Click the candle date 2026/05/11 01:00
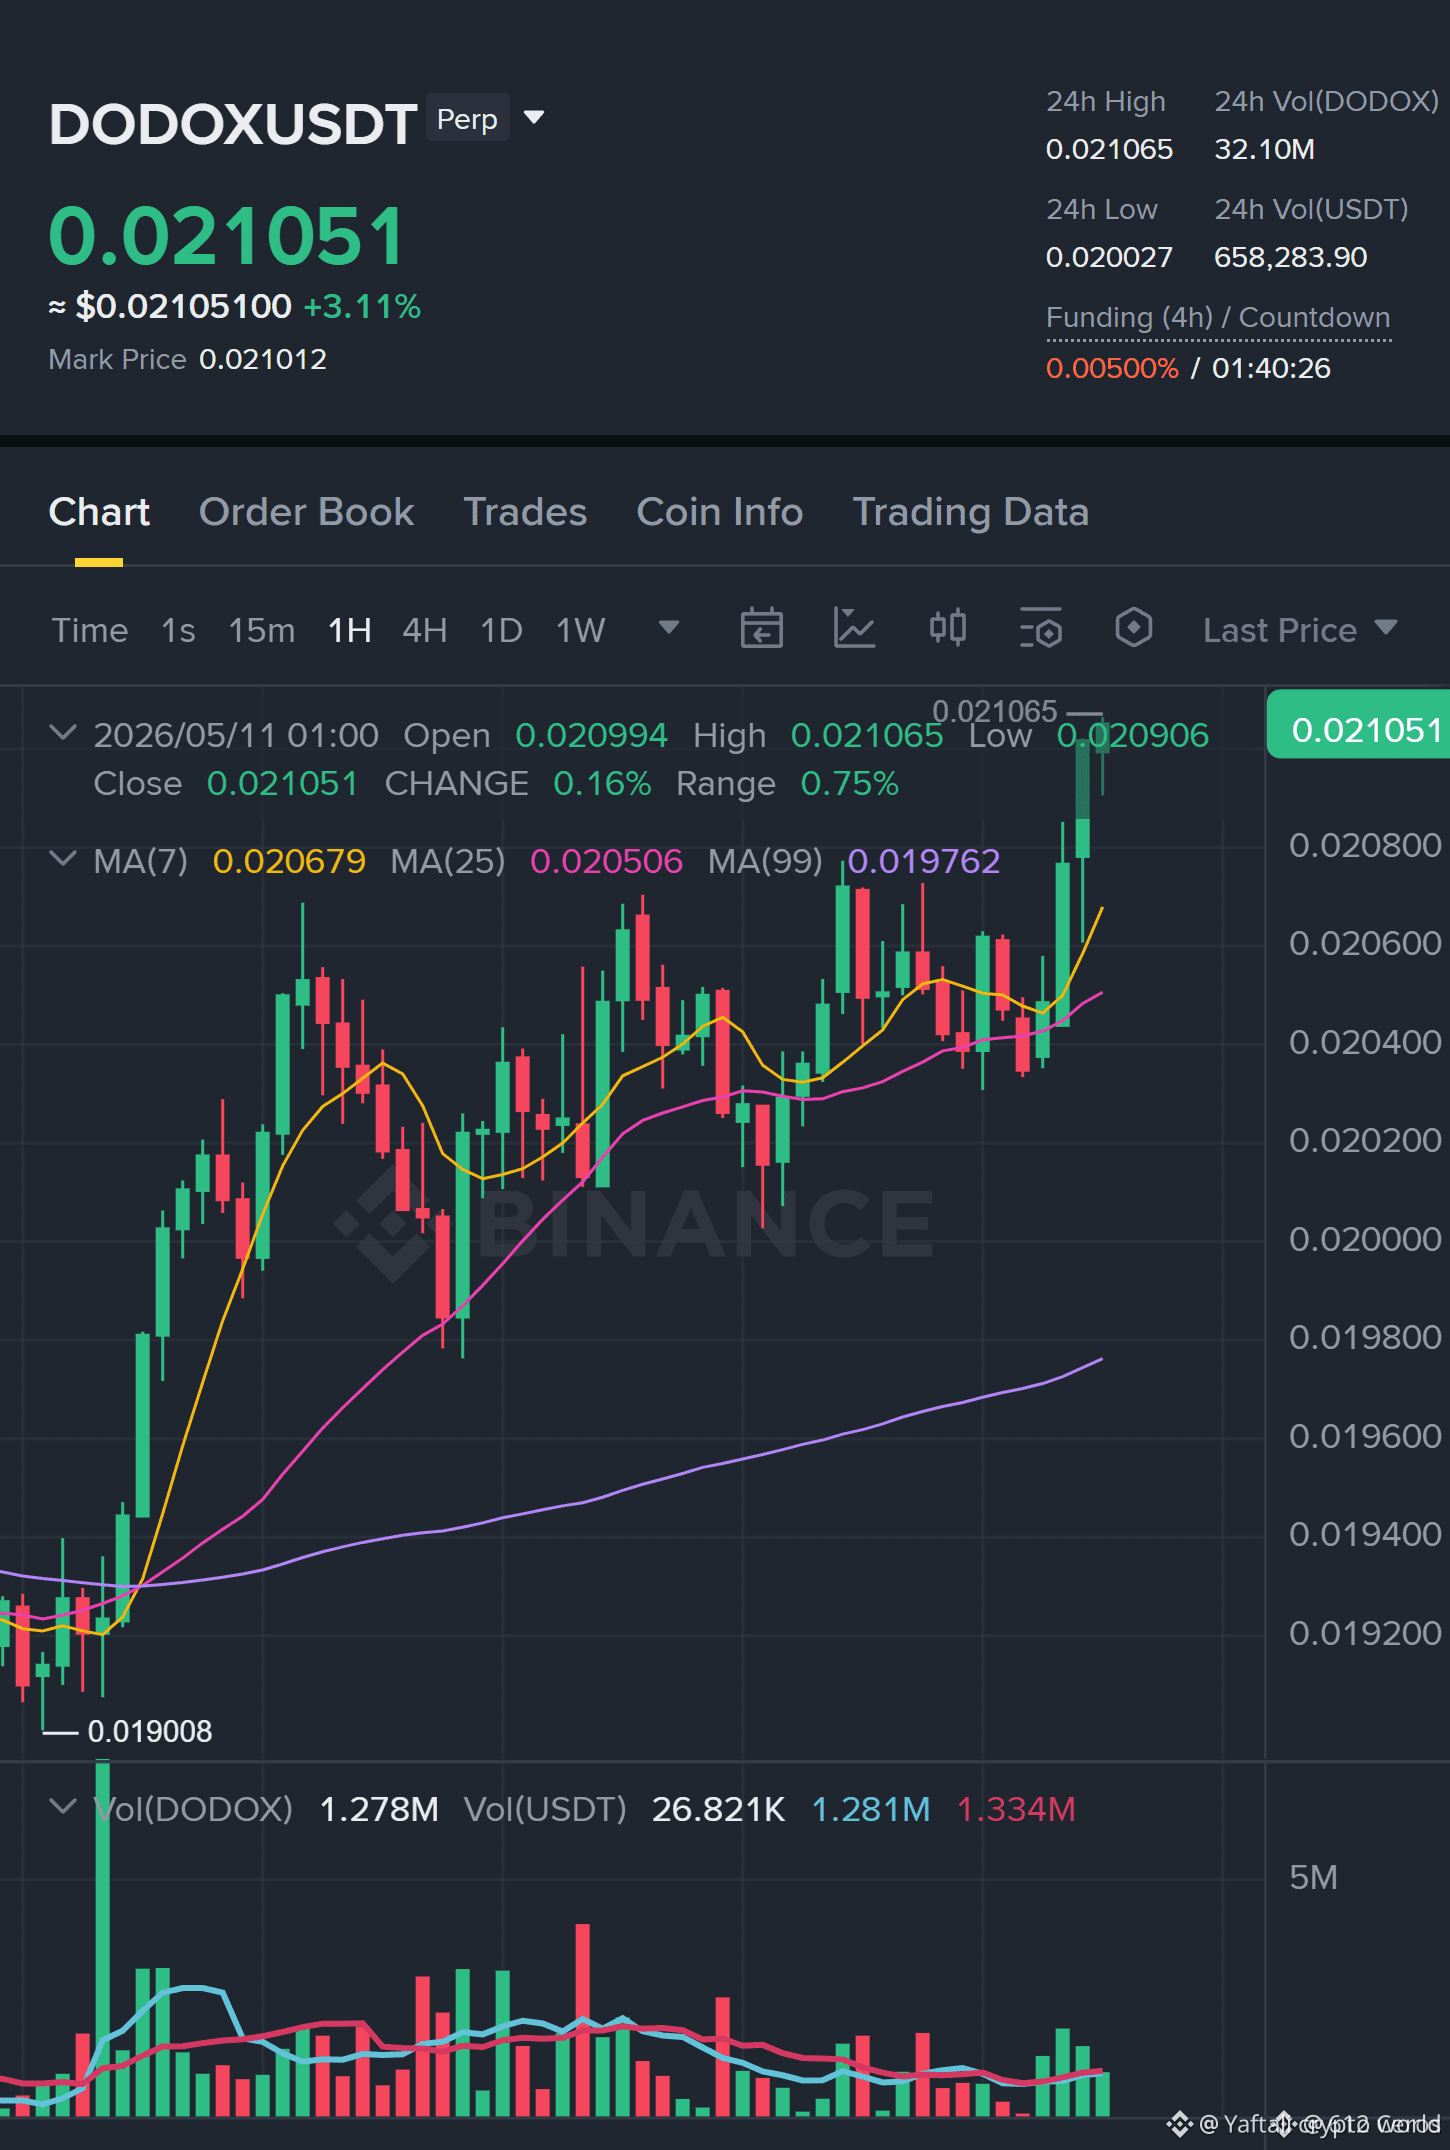 (236, 735)
